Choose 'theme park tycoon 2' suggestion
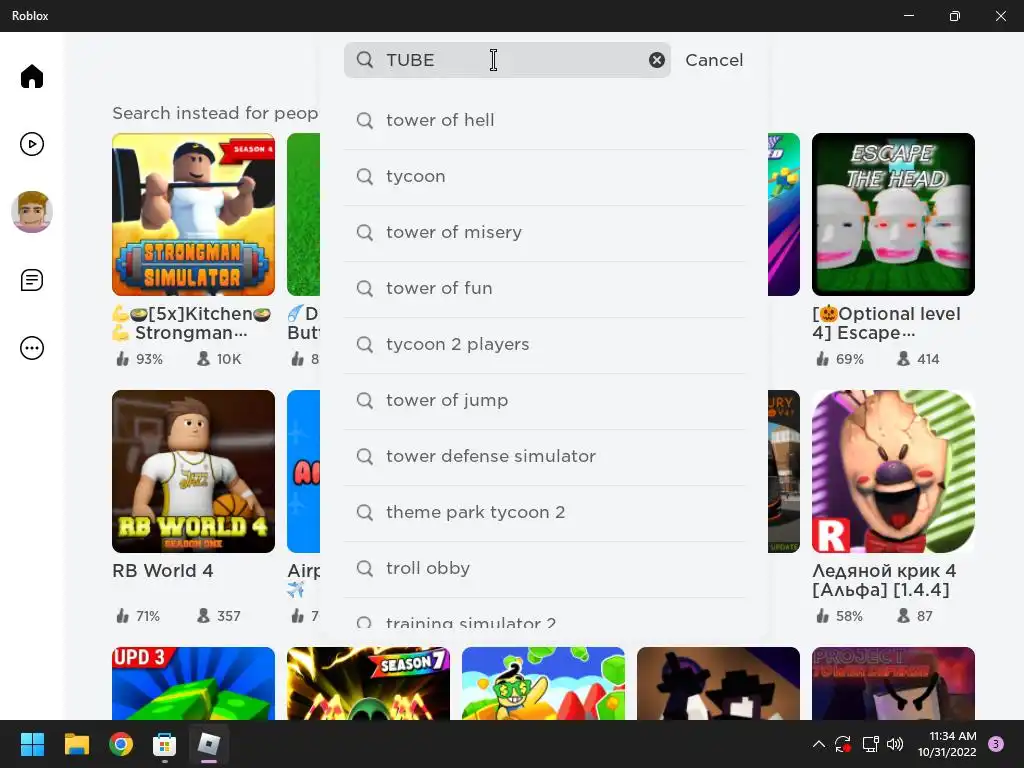Screen dimensions: 1024x768 544,513
